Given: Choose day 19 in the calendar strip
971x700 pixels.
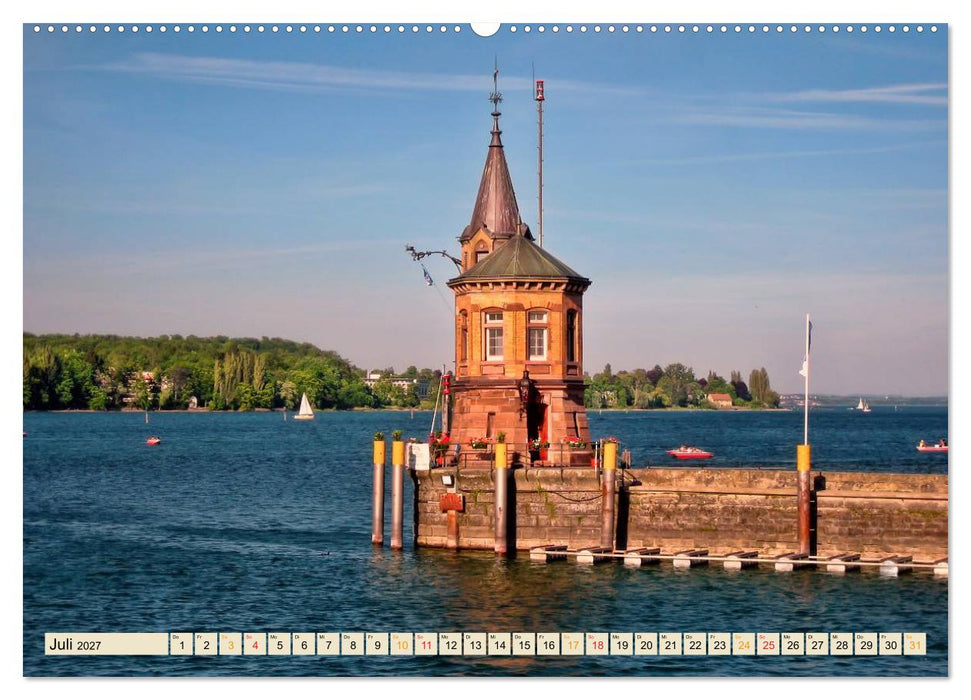Looking at the screenshot, I should 622,644.
